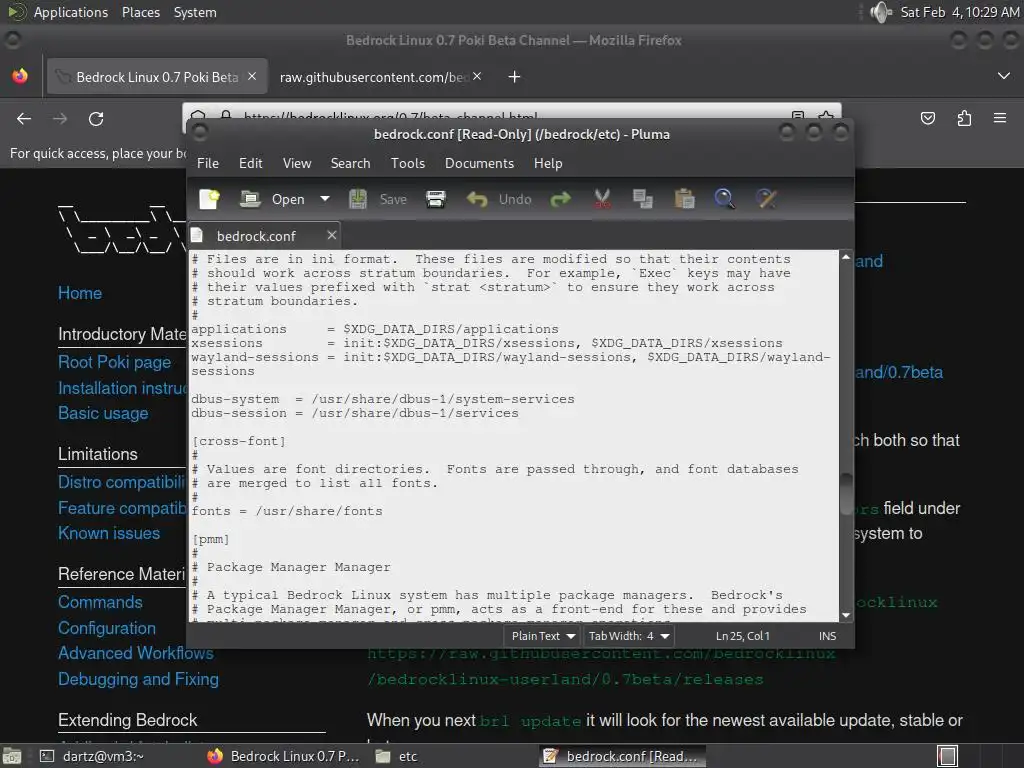Click the Firefox back arrow
Screen dimensions: 1024x768
[x=24, y=119]
